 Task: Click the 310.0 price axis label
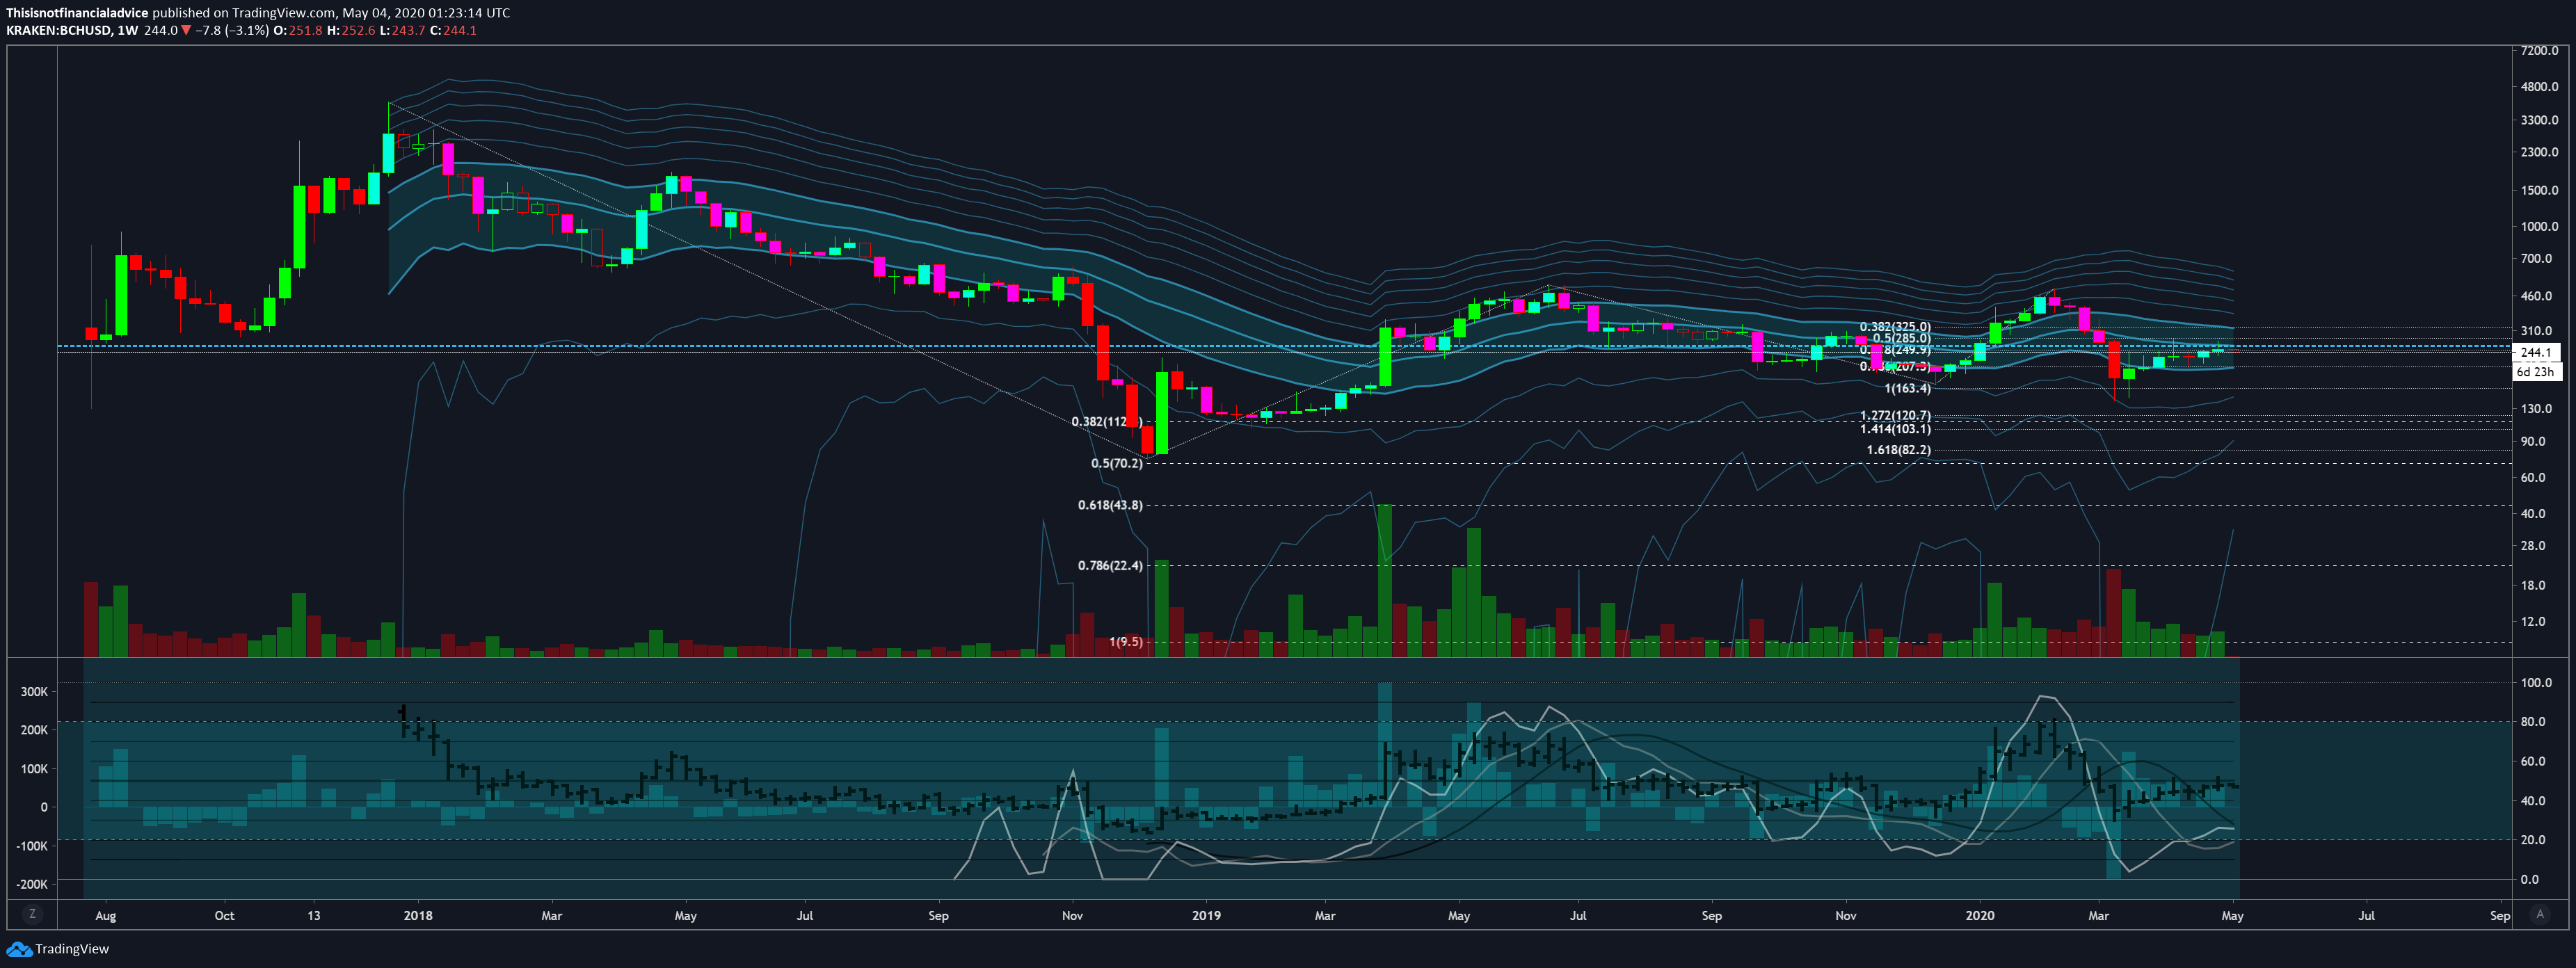tap(2537, 330)
